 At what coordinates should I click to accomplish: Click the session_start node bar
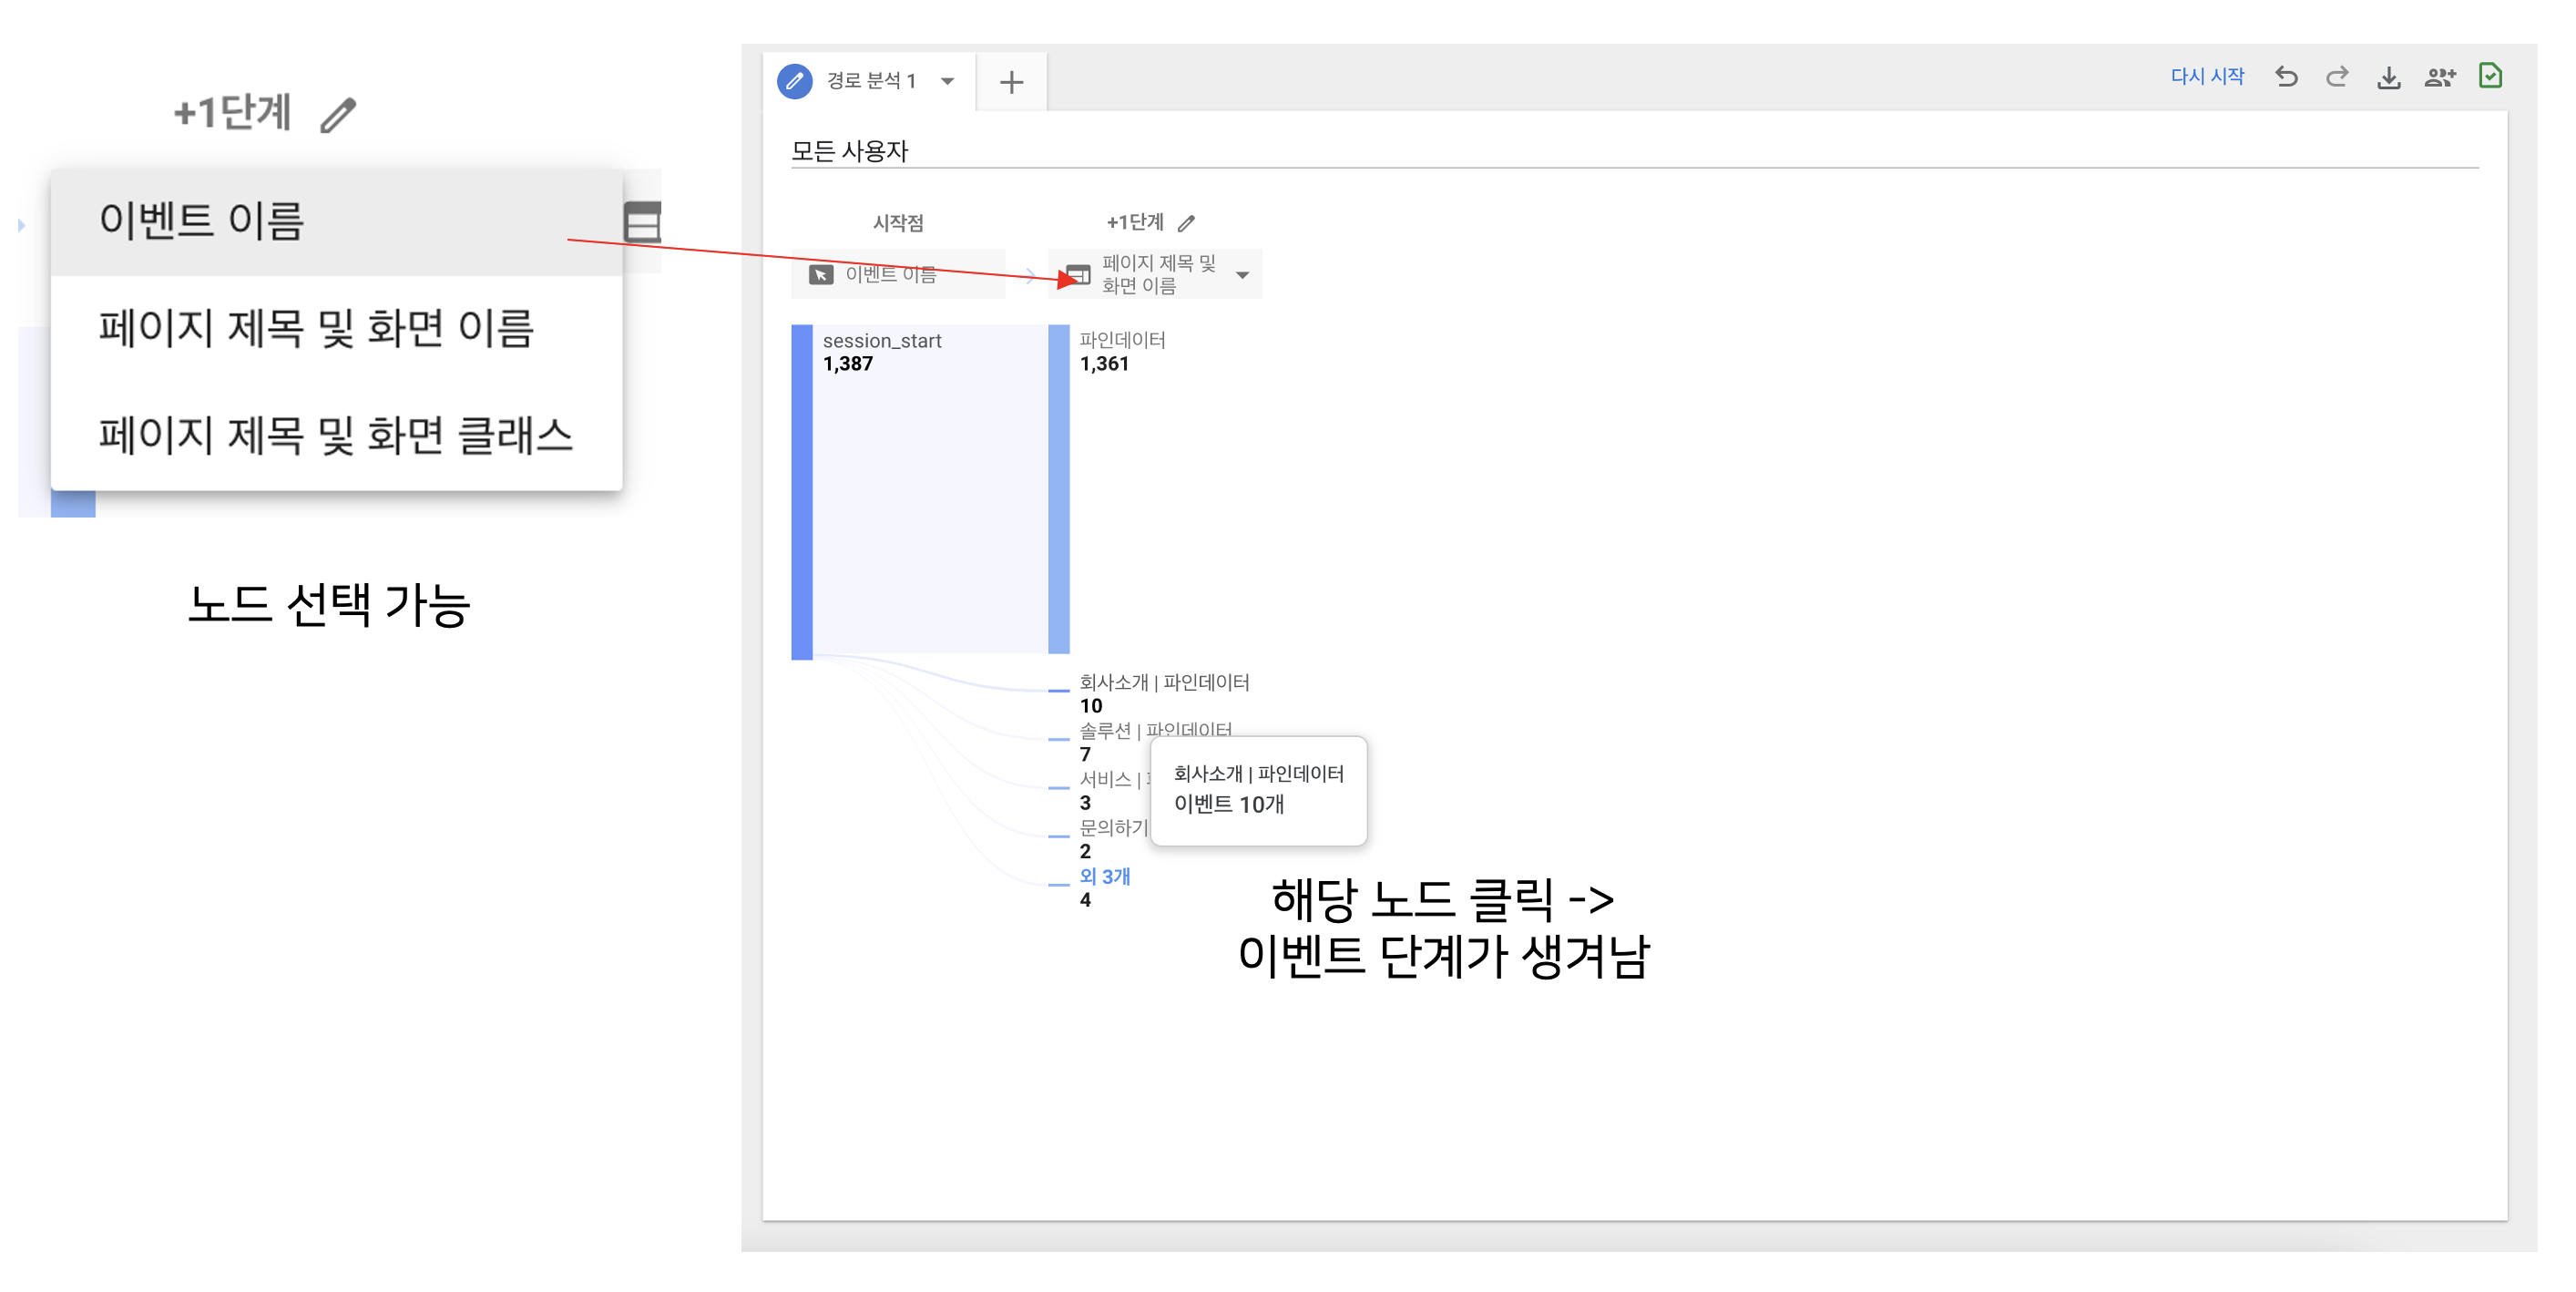click(802, 490)
